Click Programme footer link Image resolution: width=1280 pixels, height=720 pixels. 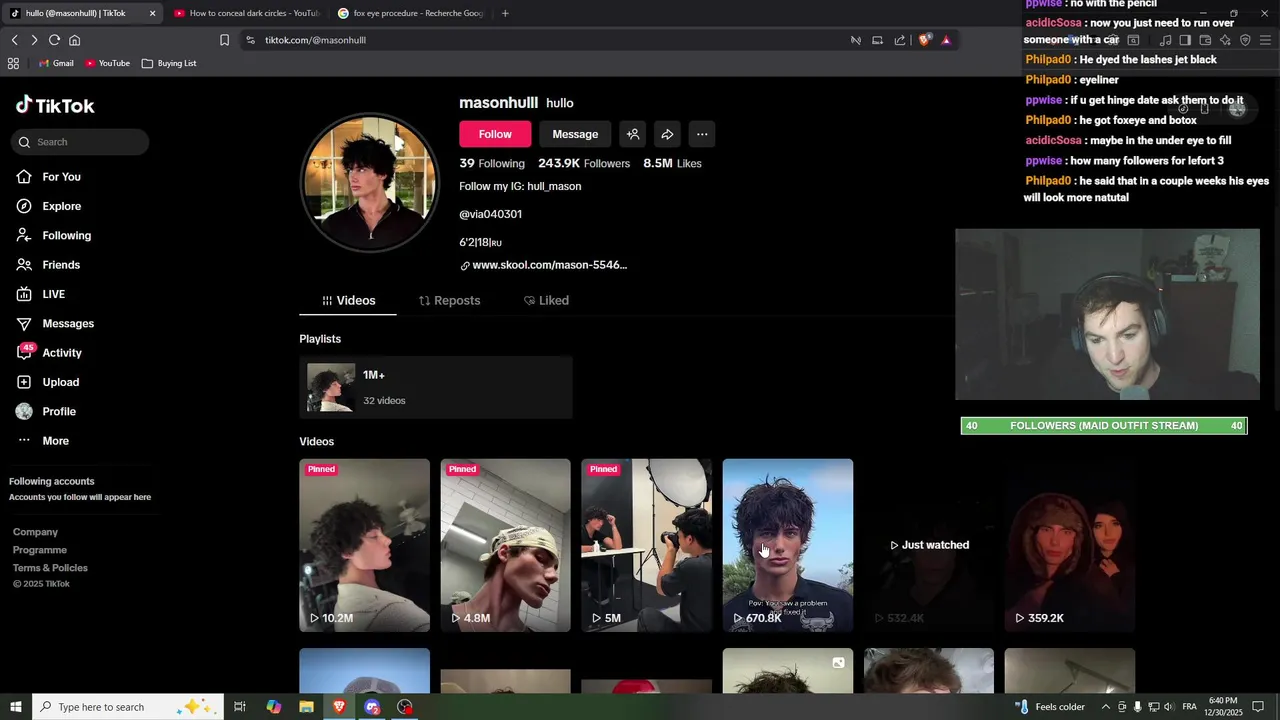coord(40,550)
